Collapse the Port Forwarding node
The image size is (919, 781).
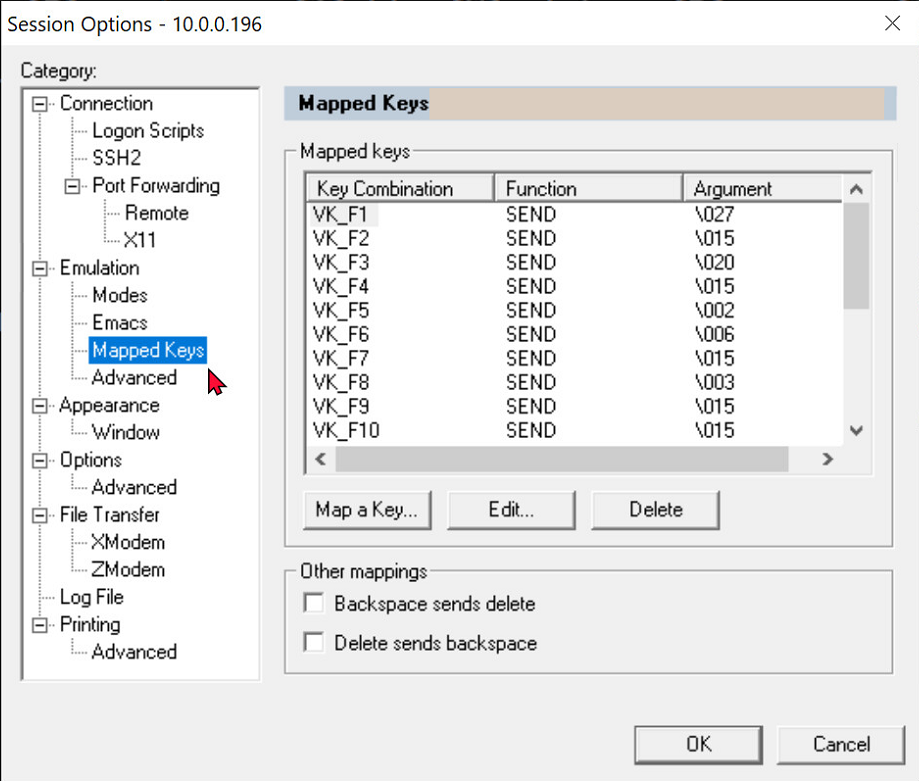pyautogui.click(x=72, y=186)
